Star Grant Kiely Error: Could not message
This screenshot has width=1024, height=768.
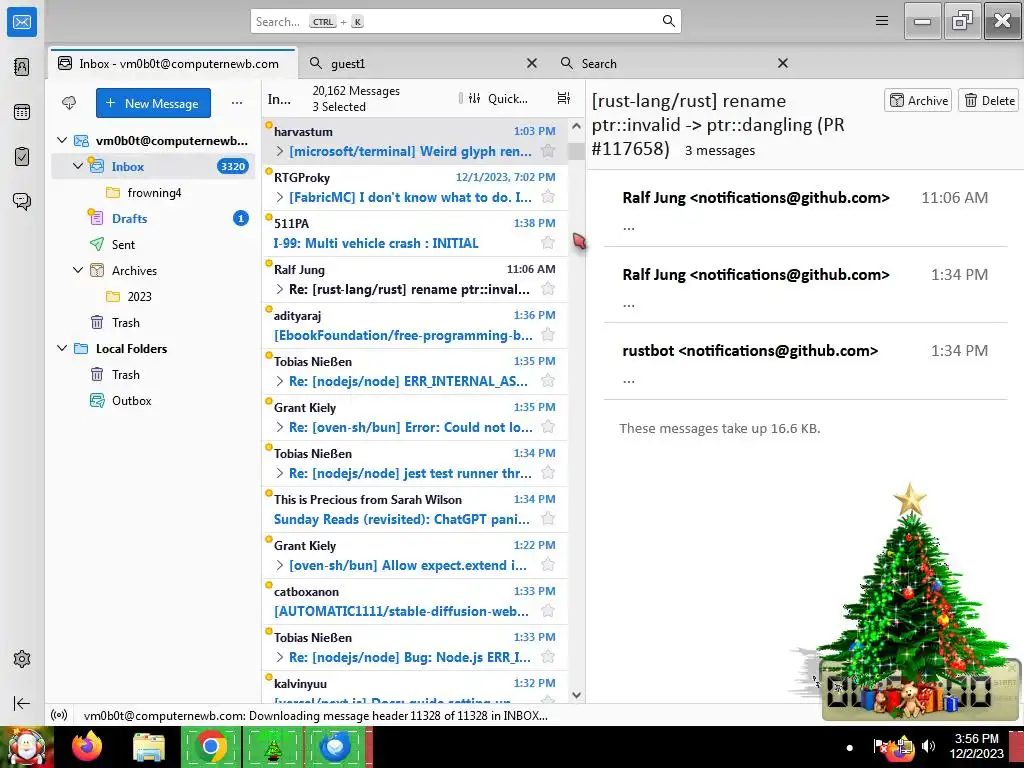(548, 427)
